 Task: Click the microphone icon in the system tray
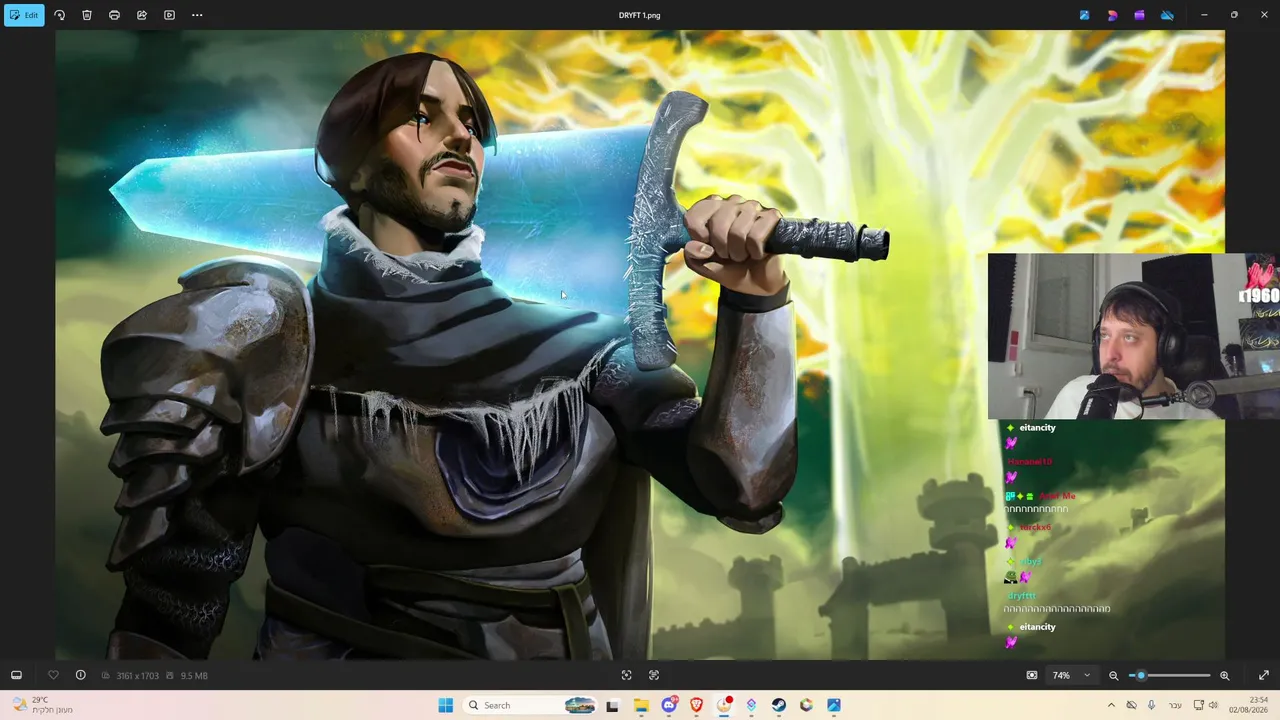pos(1152,705)
